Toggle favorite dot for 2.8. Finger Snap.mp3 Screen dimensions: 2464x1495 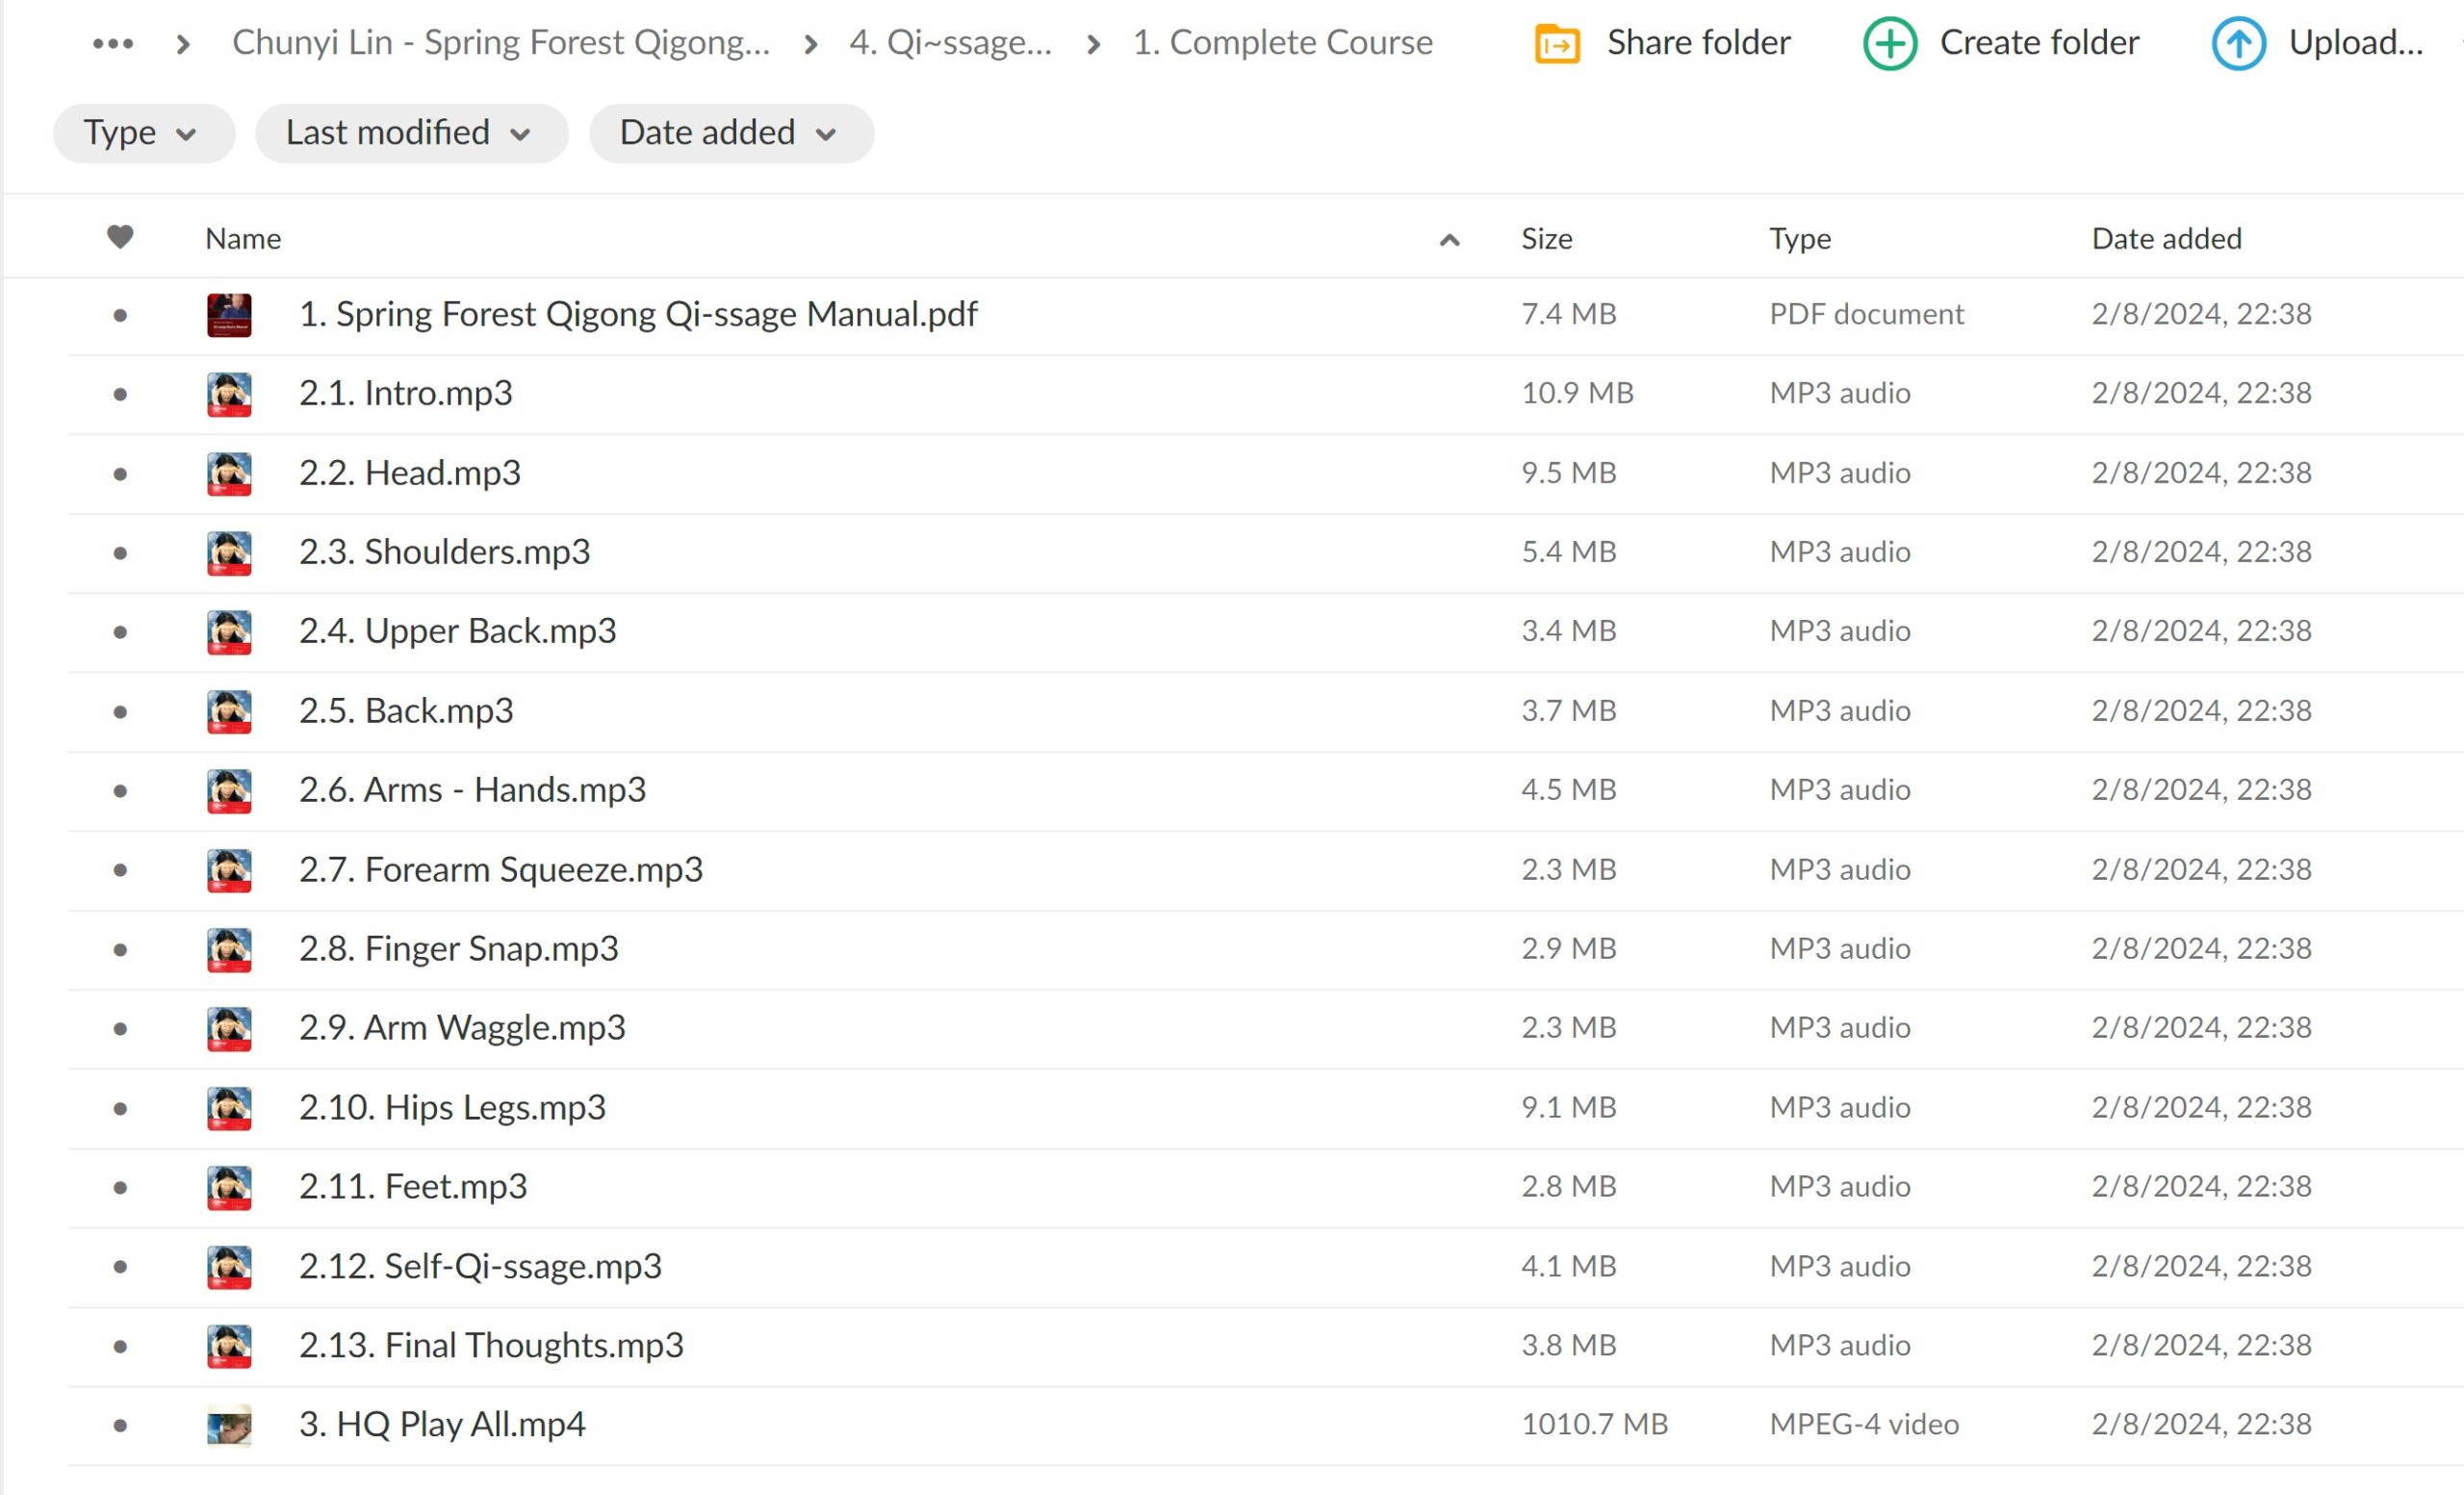click(120, 950)
